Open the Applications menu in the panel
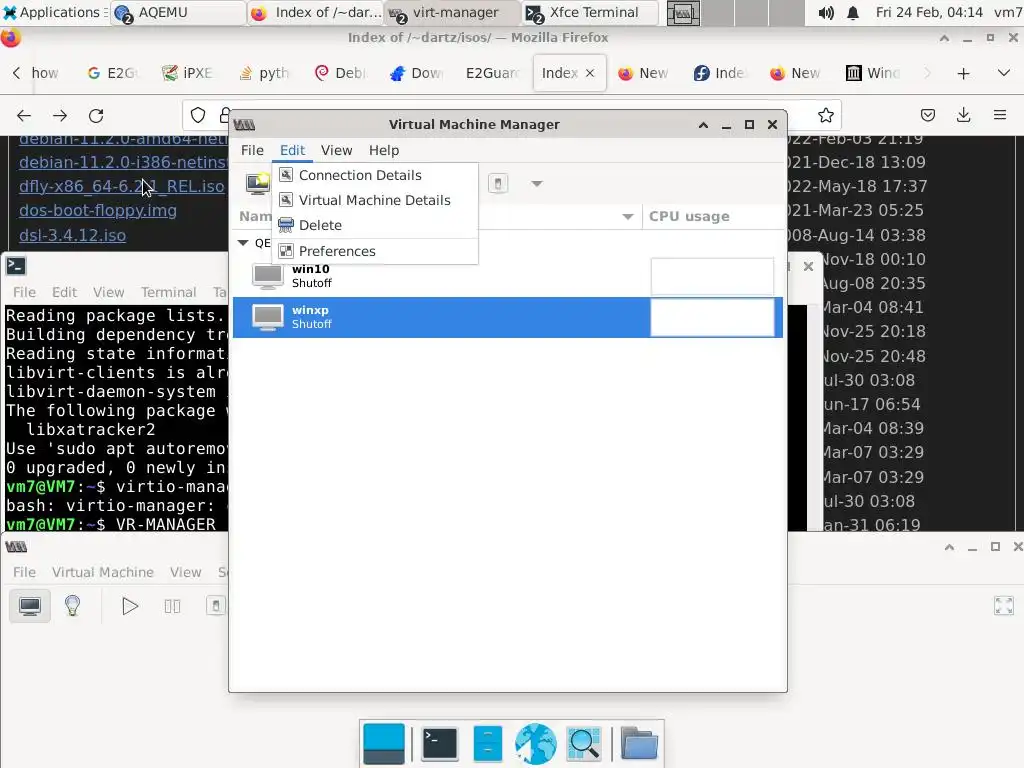1024x768 pixels. pos(54,12)
